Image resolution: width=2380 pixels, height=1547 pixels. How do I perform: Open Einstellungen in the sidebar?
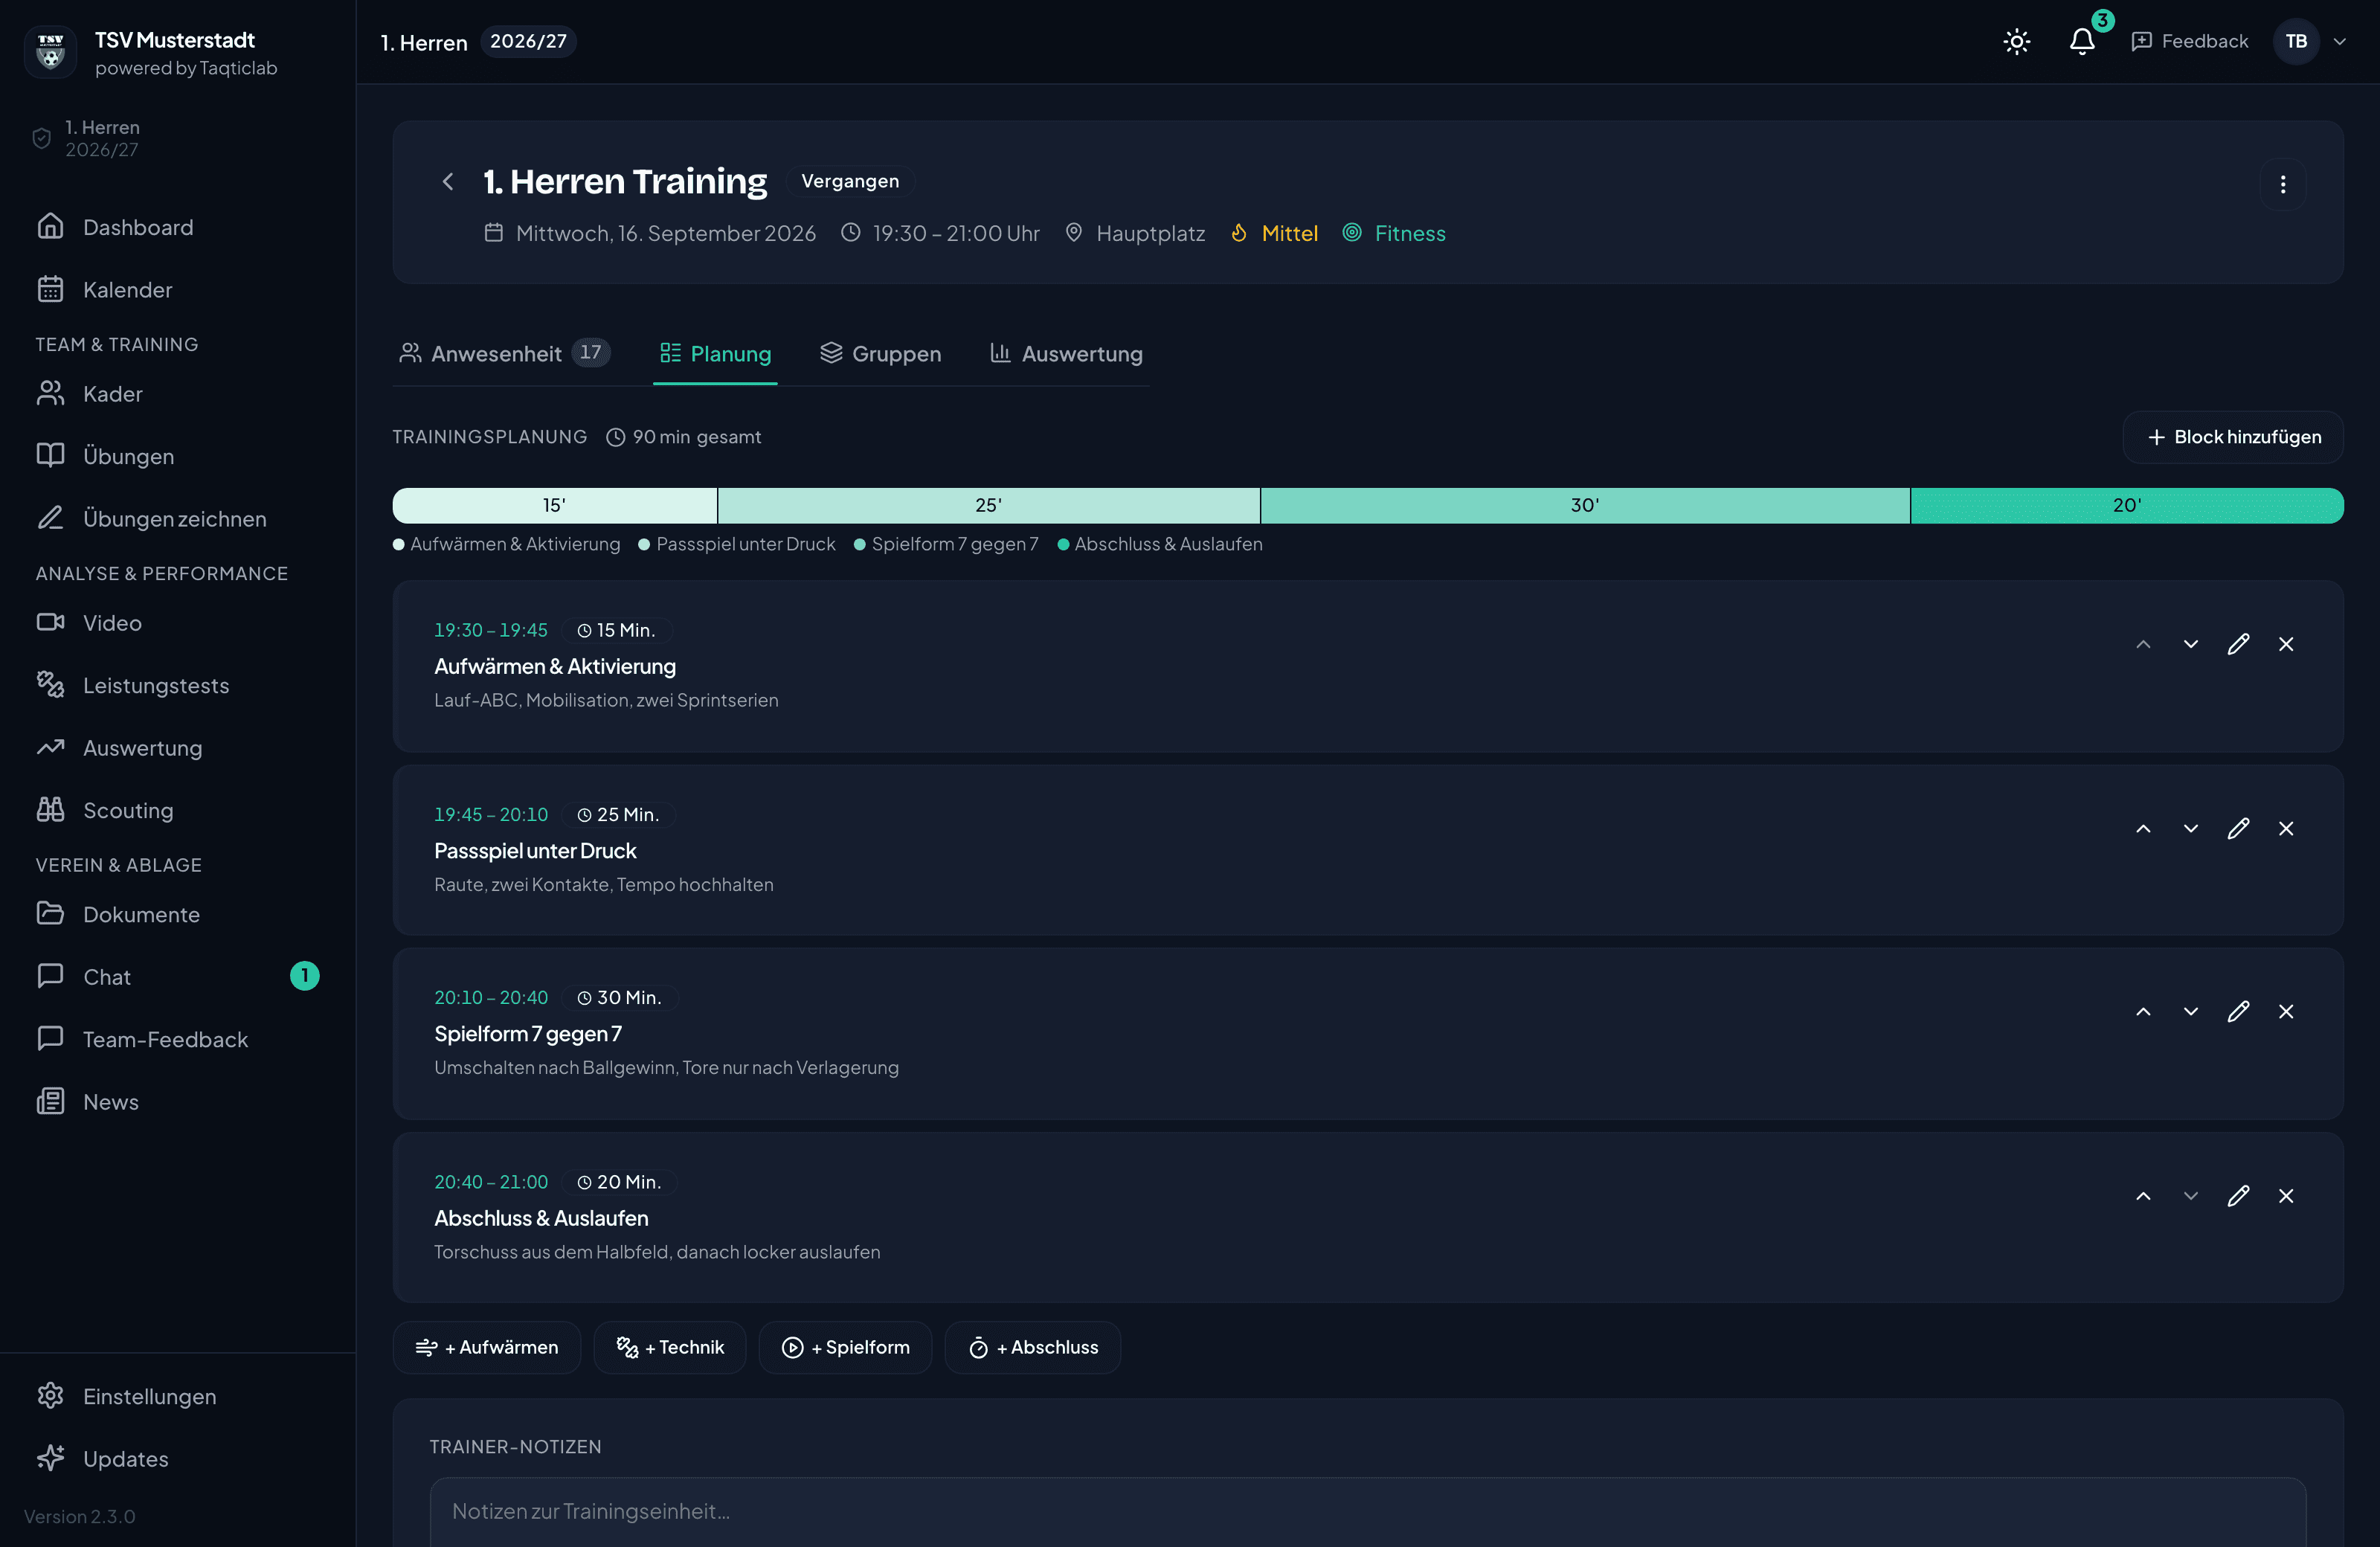point(178,1396)
